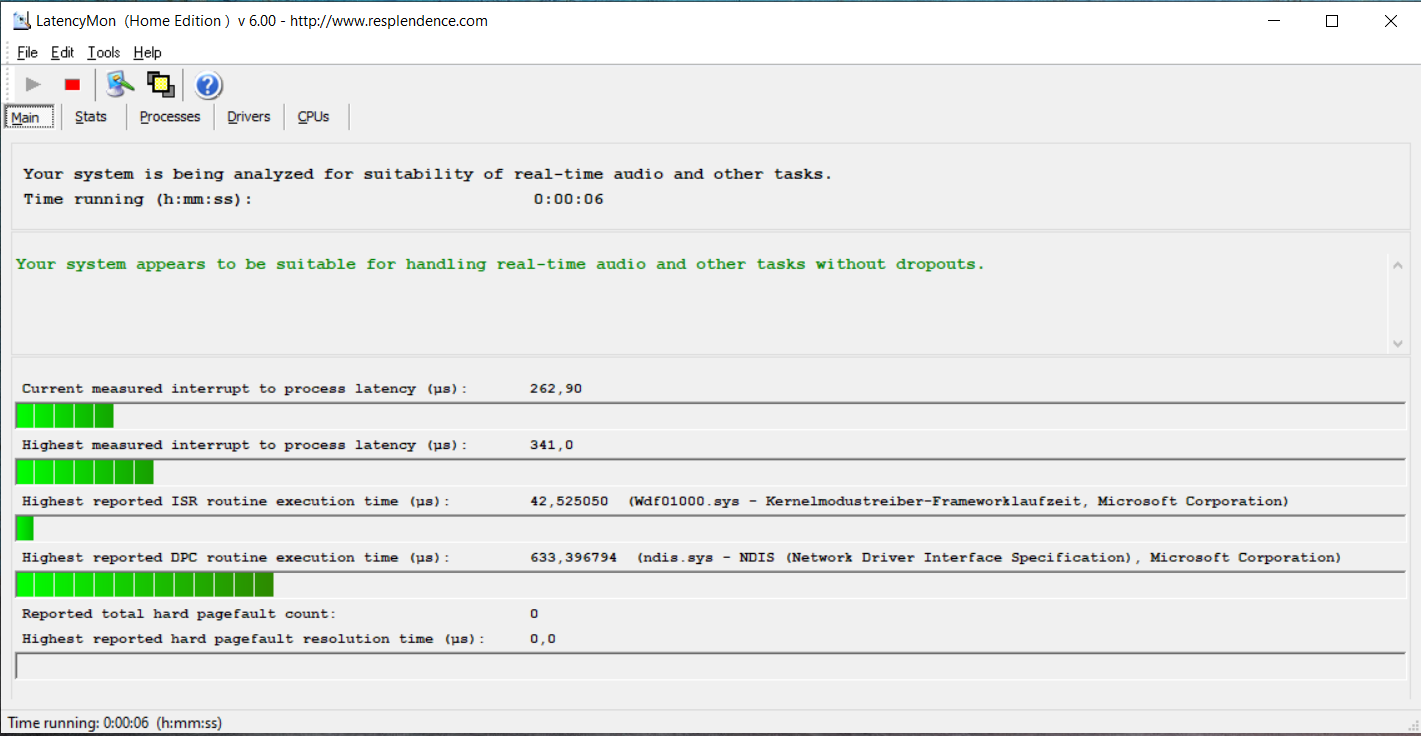1421x736 pixels.
Task: Click the highest DPC routine execution bar
Action: coord(145,585)
